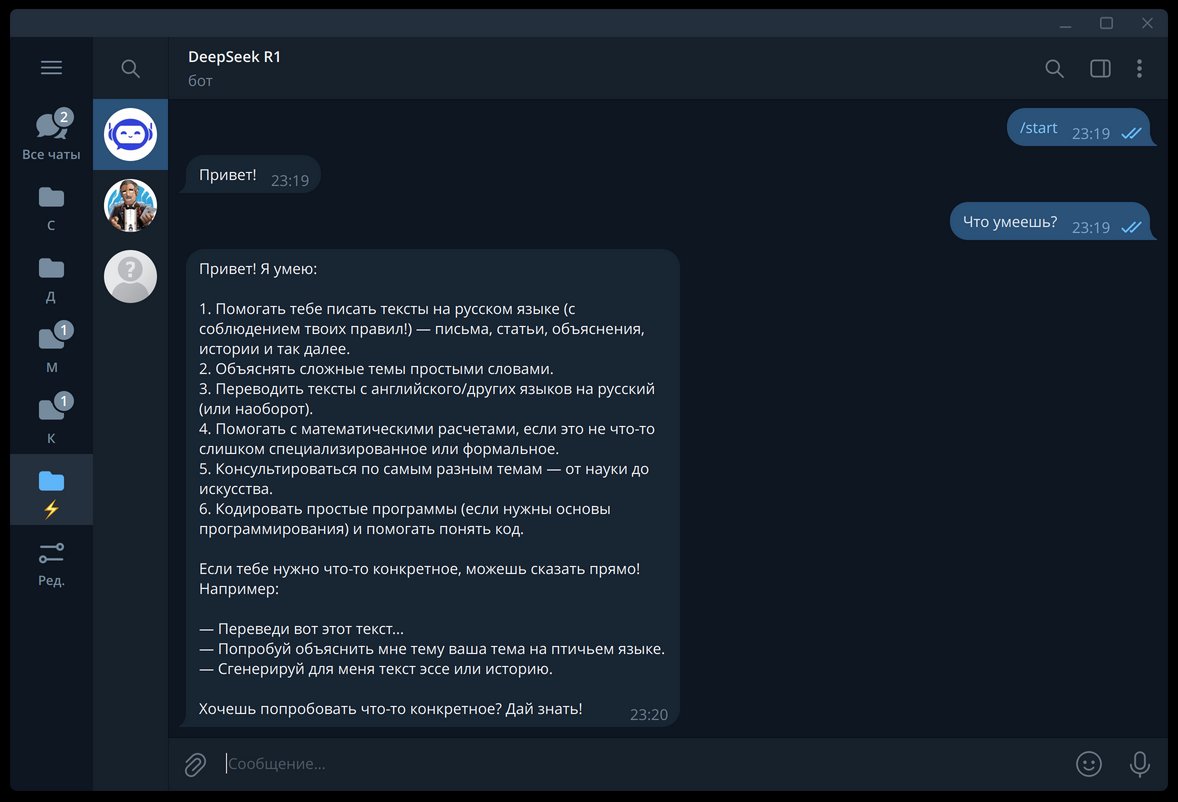Click Ред. to edit folders
1178x802 pixels.
pos(51,562)
